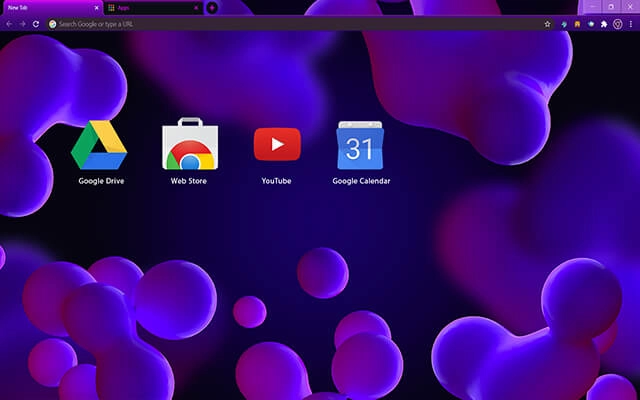The height and width of the screenshot is (400, 640).
Task: Click the Google Drive label text
Action: tap(101, 181)
